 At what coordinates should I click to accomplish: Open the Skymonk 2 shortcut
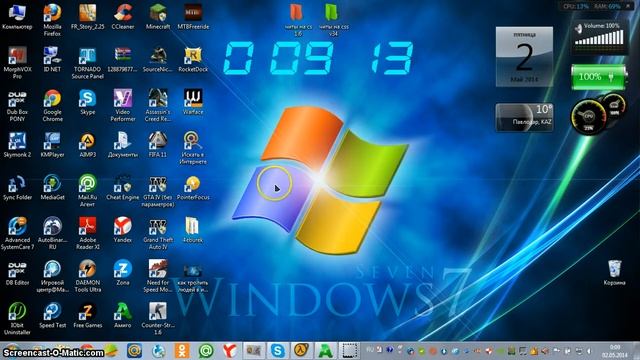(17, 143)
